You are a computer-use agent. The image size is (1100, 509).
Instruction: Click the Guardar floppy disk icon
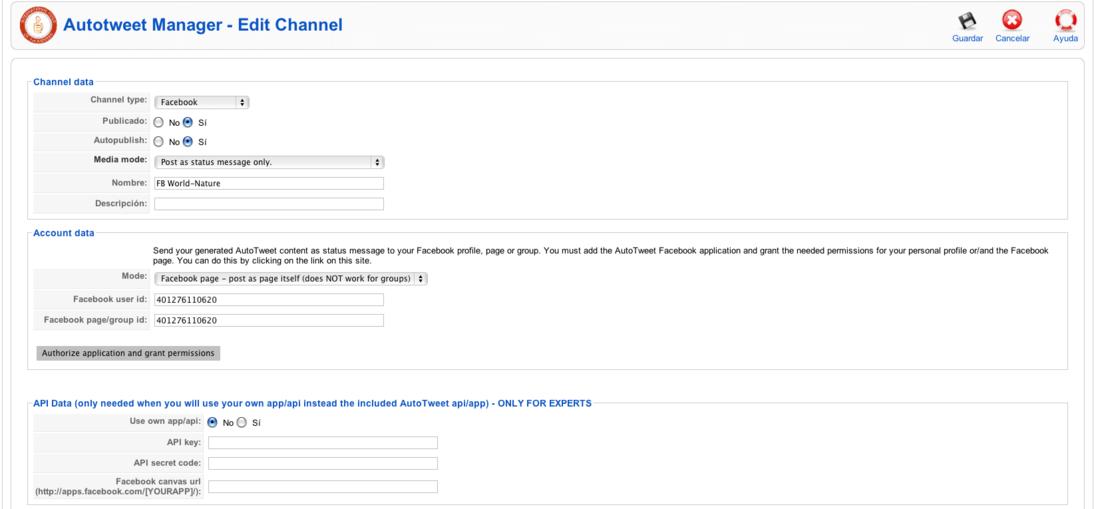click(x=967, y=20)
